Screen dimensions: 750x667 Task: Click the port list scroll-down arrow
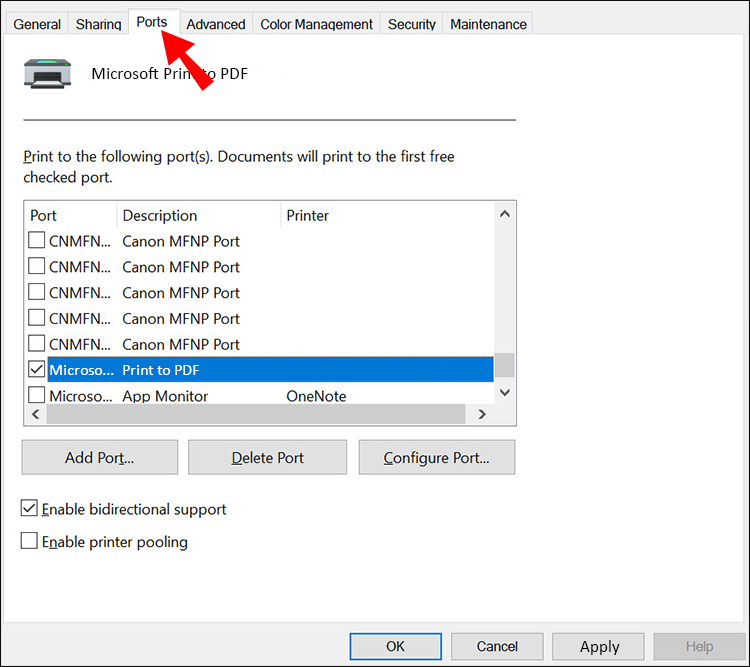click(505, 392)
